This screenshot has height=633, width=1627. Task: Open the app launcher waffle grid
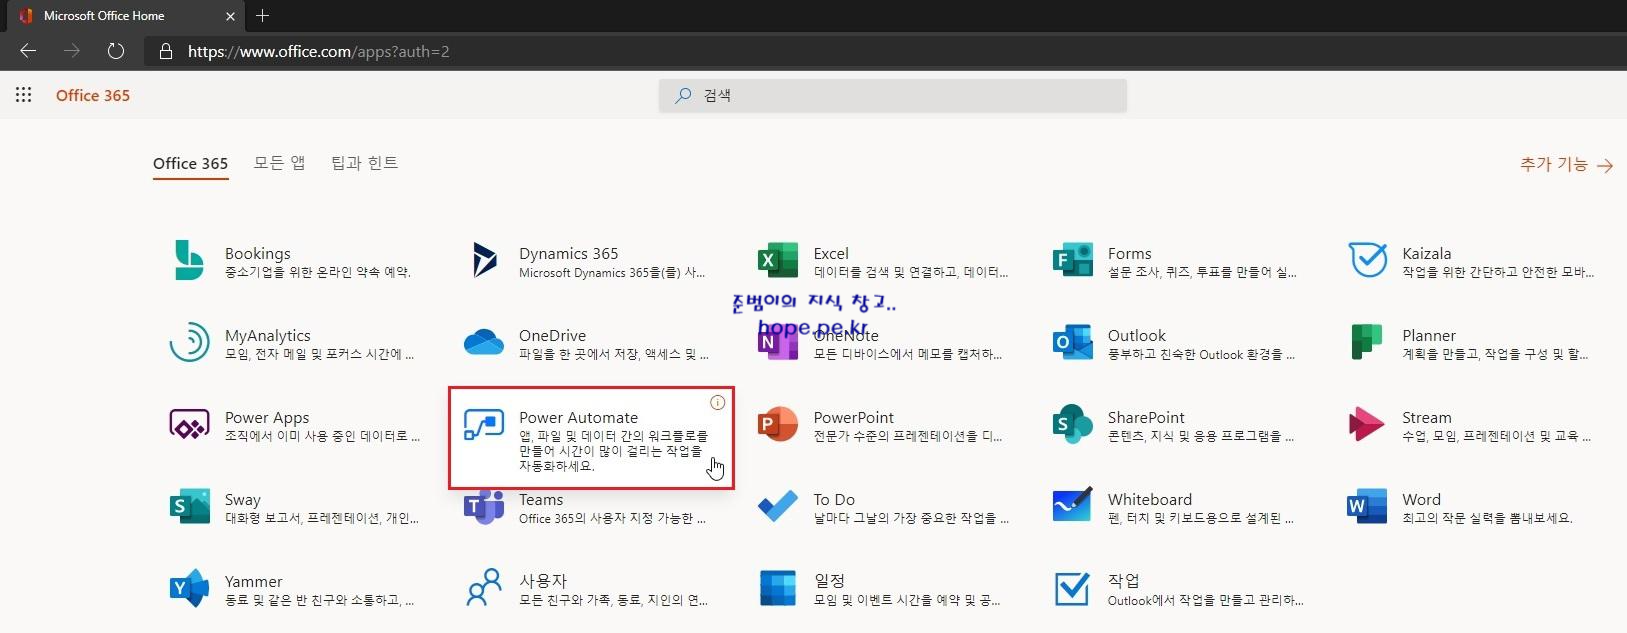(24, 95)
